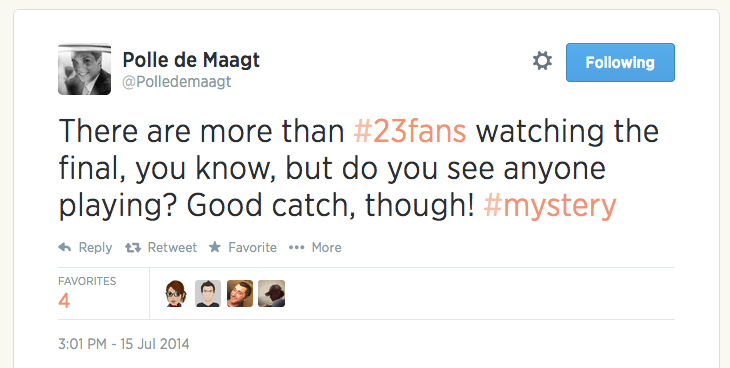Open the More ellipsis menu
The image size is (730, 368).
click(297, 247)
